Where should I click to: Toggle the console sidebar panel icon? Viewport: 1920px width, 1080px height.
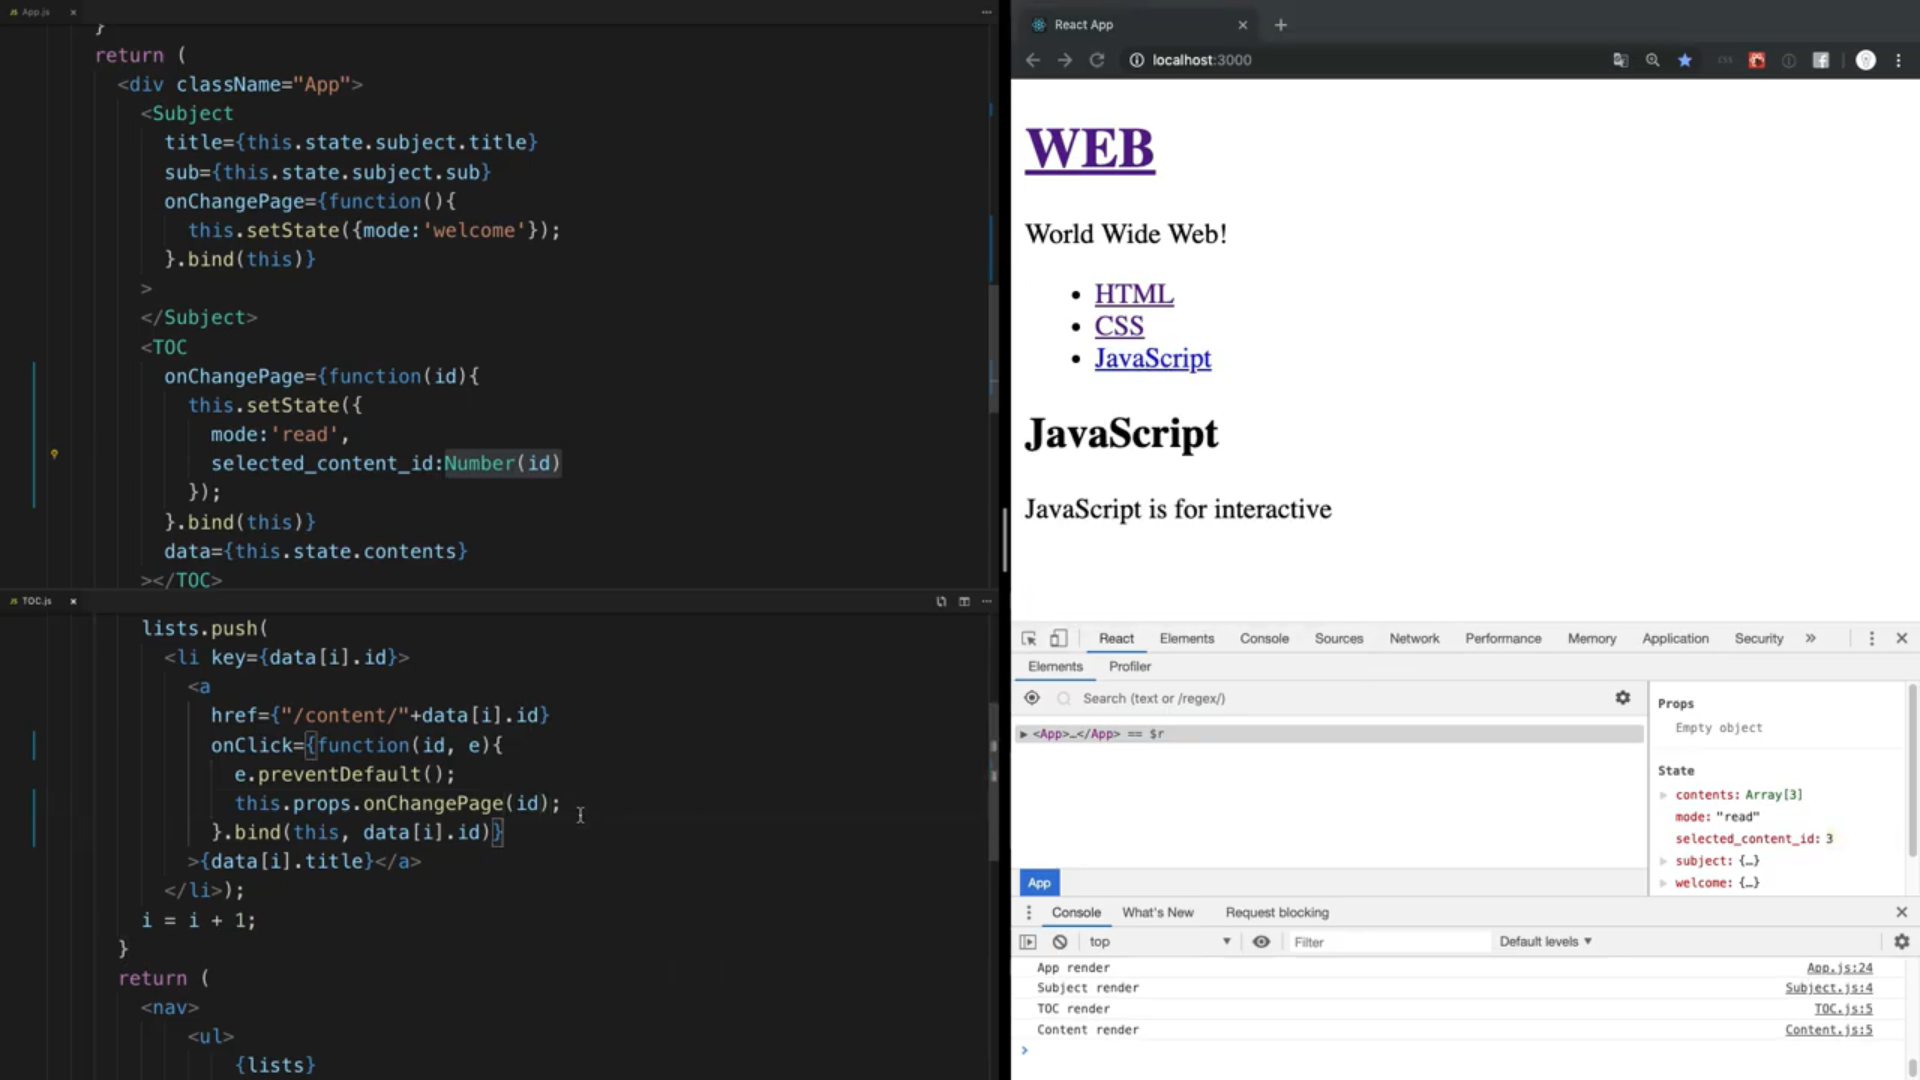point(1027,942)
